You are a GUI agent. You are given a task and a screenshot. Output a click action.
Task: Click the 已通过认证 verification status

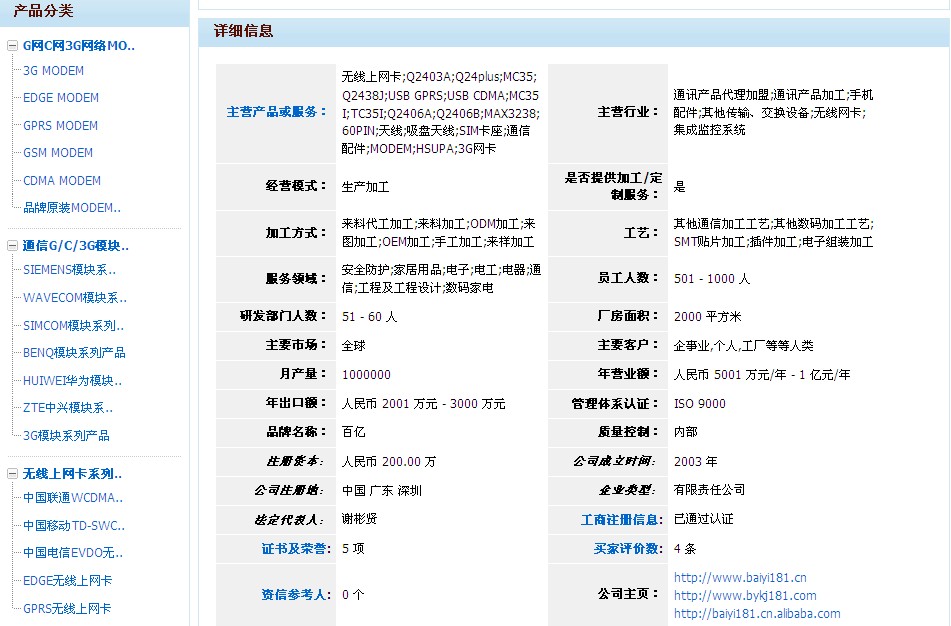(x=704, y=519)
